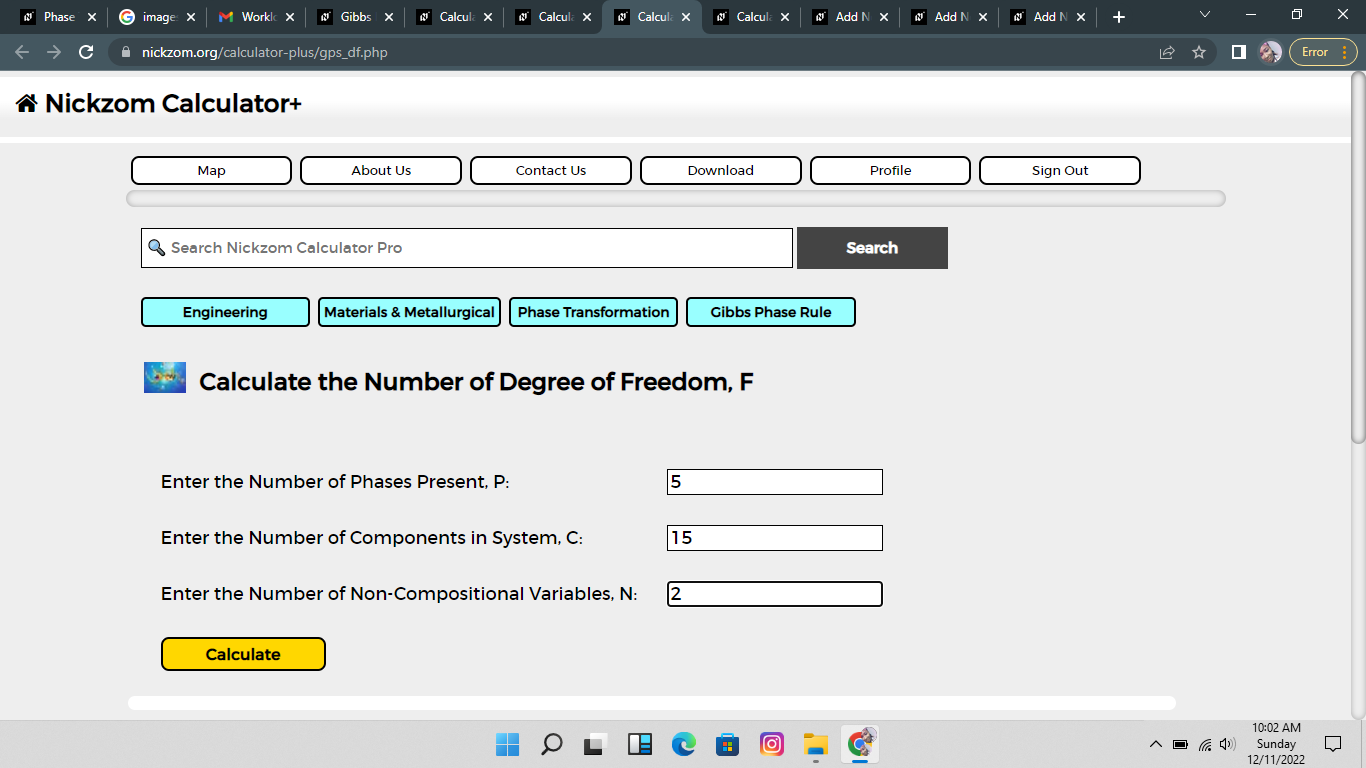
Task: Switch to the Google images tab
Action: coord(158,17)
